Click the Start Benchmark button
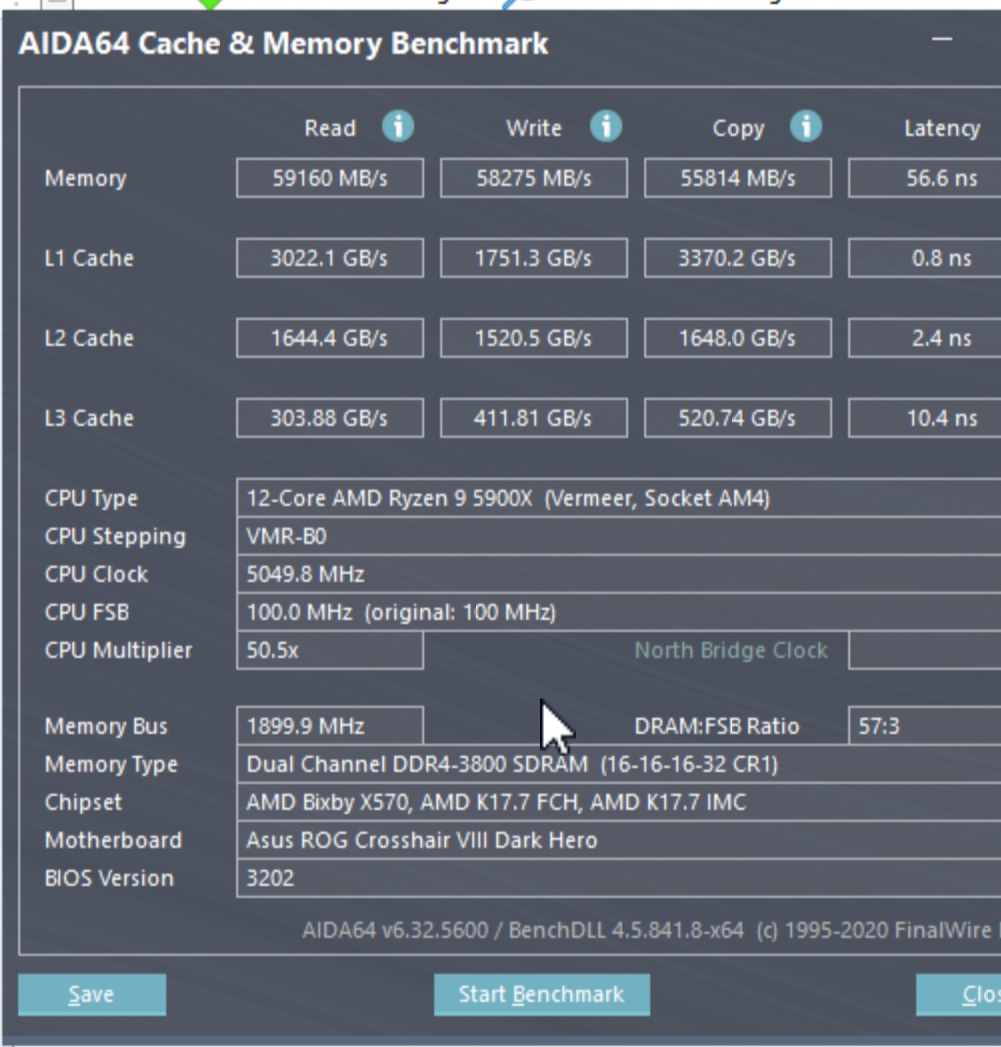This screenshot has height=1047, width=1001. pos(542,994)
